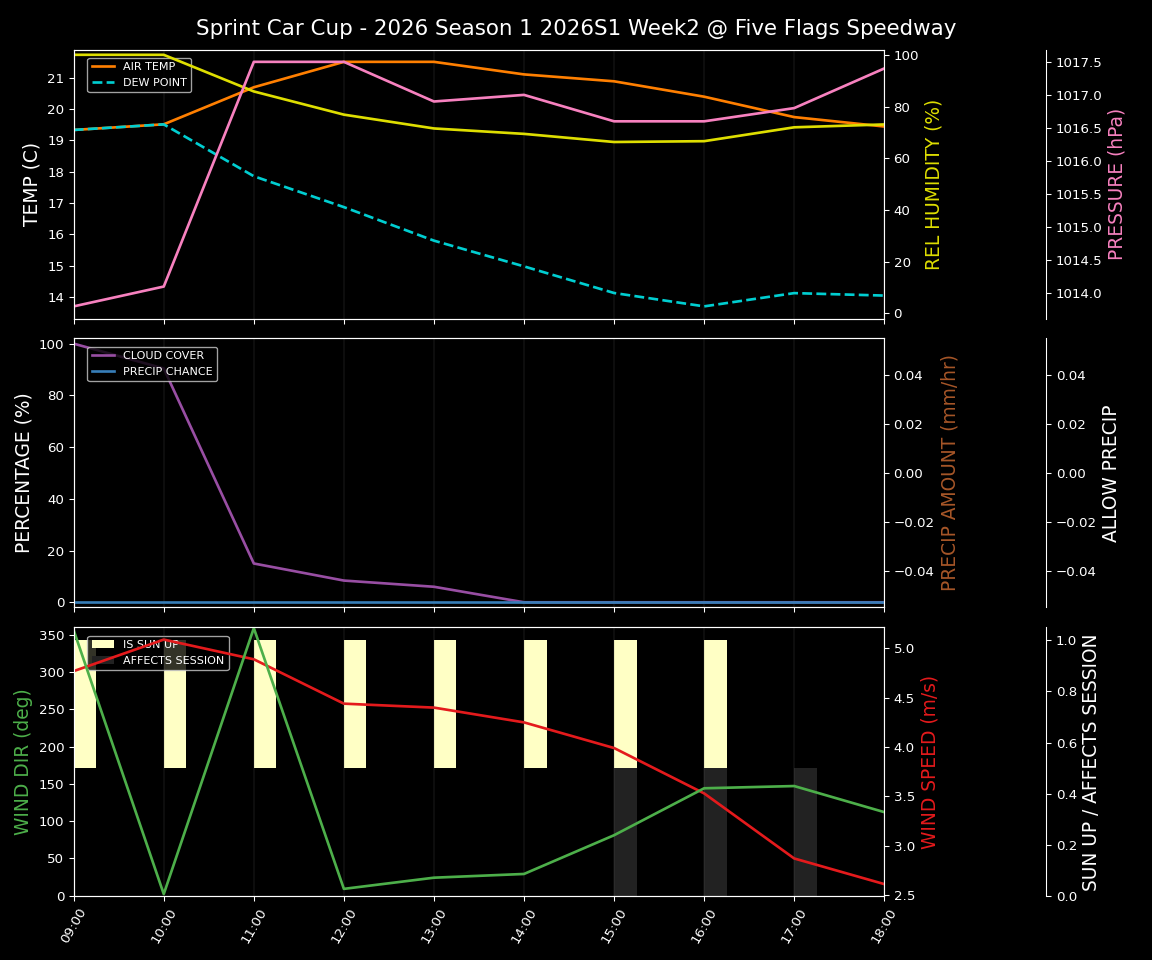Click the ALLOW PRECIP axis label
The width and height of the screenshot is (1152, 960).
point(1112,470)
